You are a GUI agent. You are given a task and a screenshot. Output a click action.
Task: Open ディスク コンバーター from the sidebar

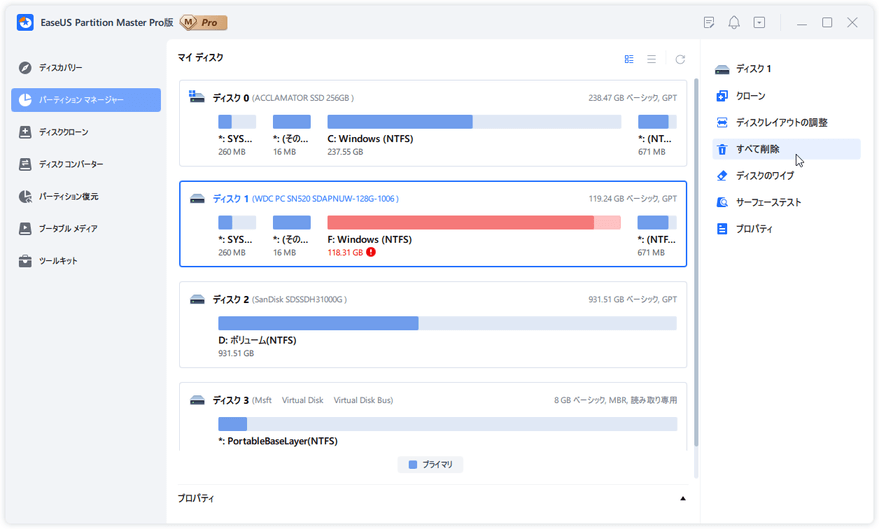point(70,164)
